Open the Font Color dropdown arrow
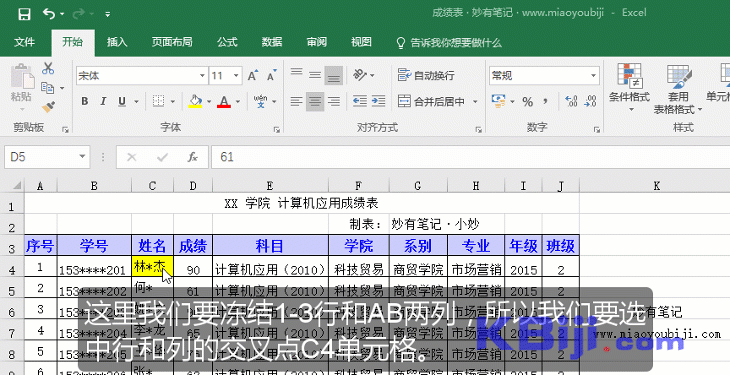 (x=237, y=101)
